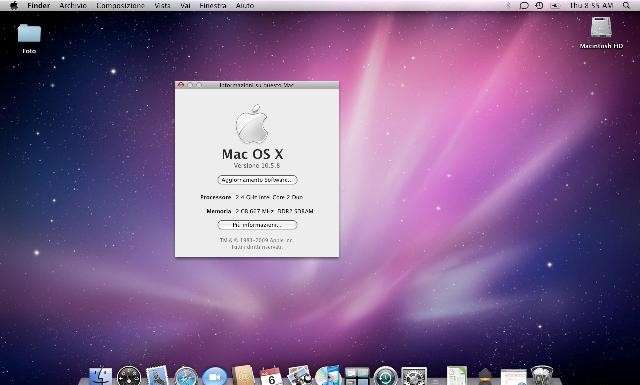Viewport: 640px width, 385px height.
Task: Open the Finestra menu
Action: [x=213, y=5]
